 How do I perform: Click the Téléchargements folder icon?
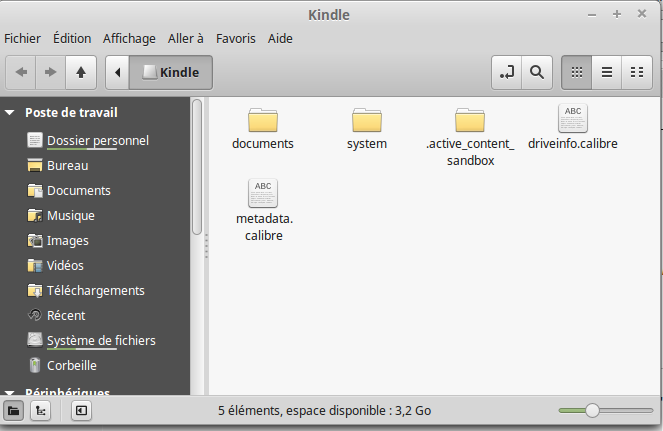(x=35, y=291)
